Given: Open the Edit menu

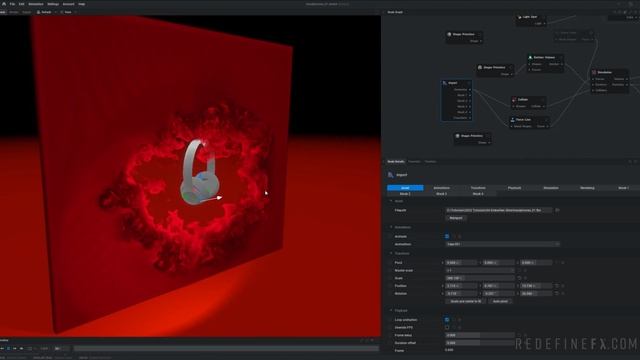Looking at the screenshot, I should pyautogui.click(x=21, y=4).
